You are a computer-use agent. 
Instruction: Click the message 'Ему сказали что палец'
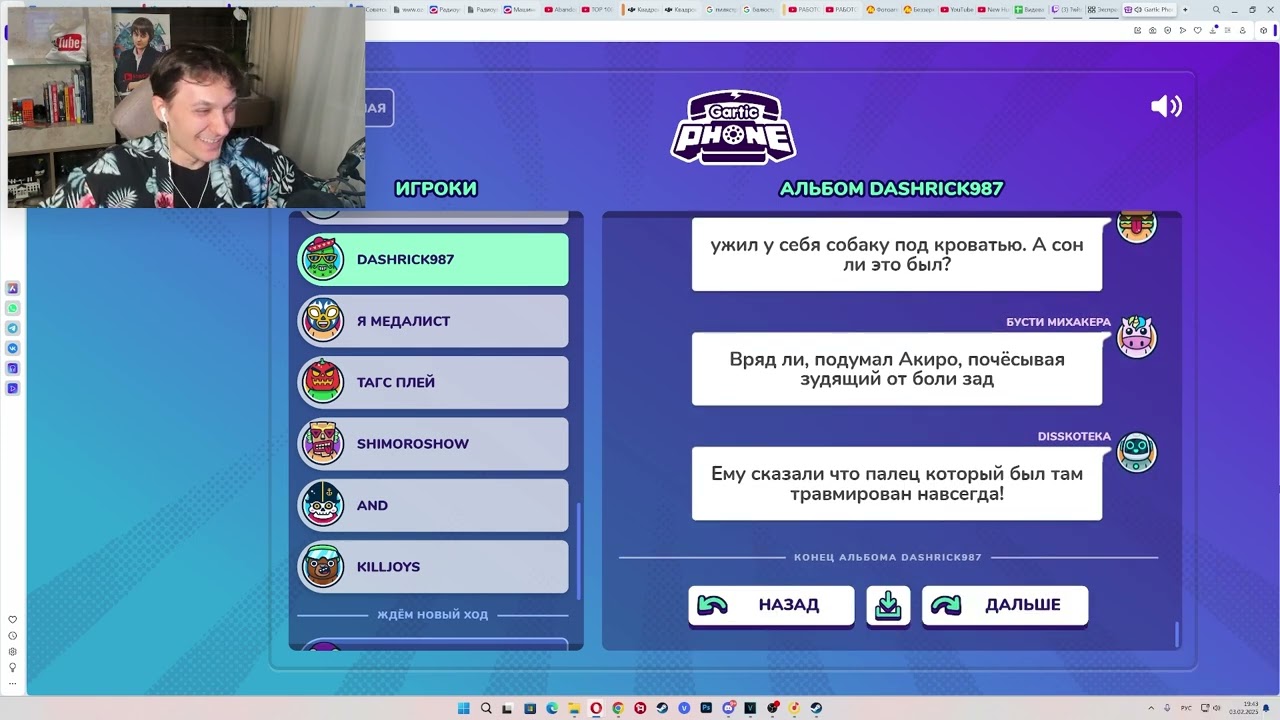[x=897, y=484]
